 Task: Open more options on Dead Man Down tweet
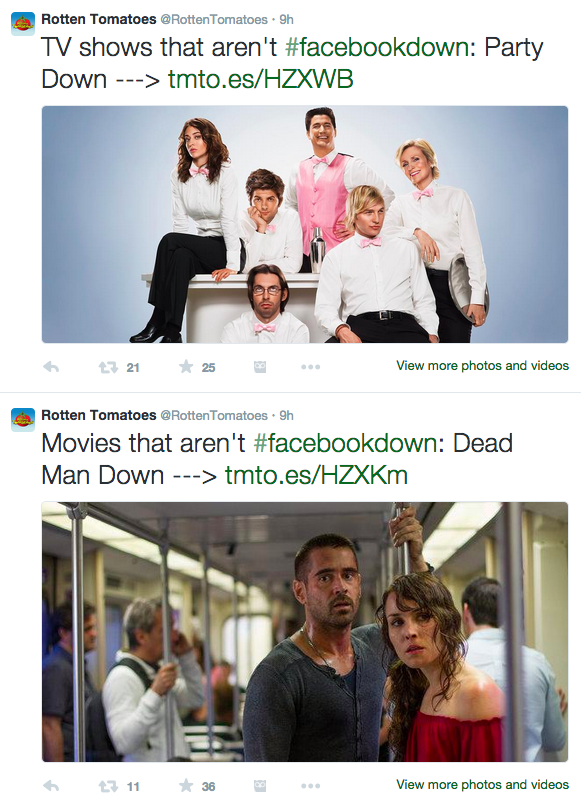point(310,786)
